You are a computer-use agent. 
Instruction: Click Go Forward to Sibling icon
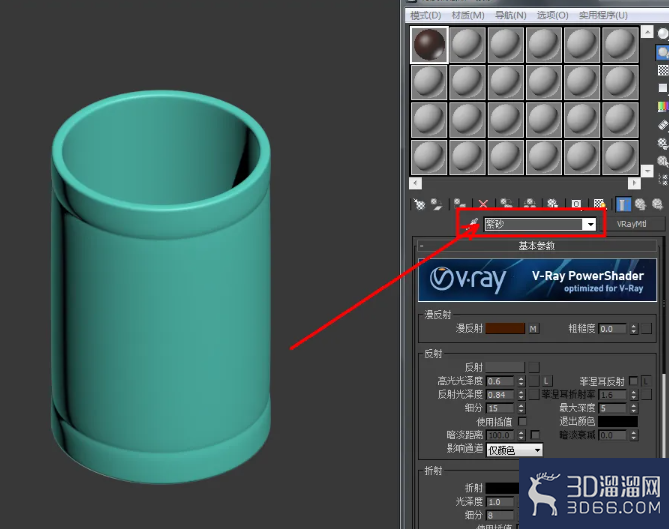pyautogui.click(x=657, y=204)
